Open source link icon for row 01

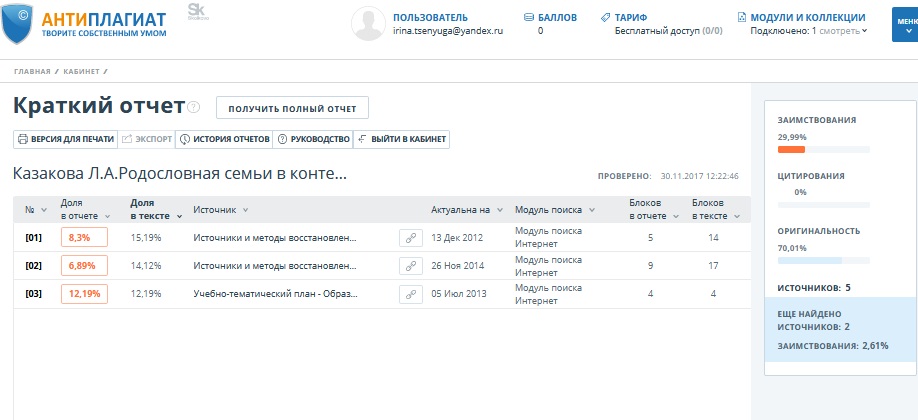410,238
